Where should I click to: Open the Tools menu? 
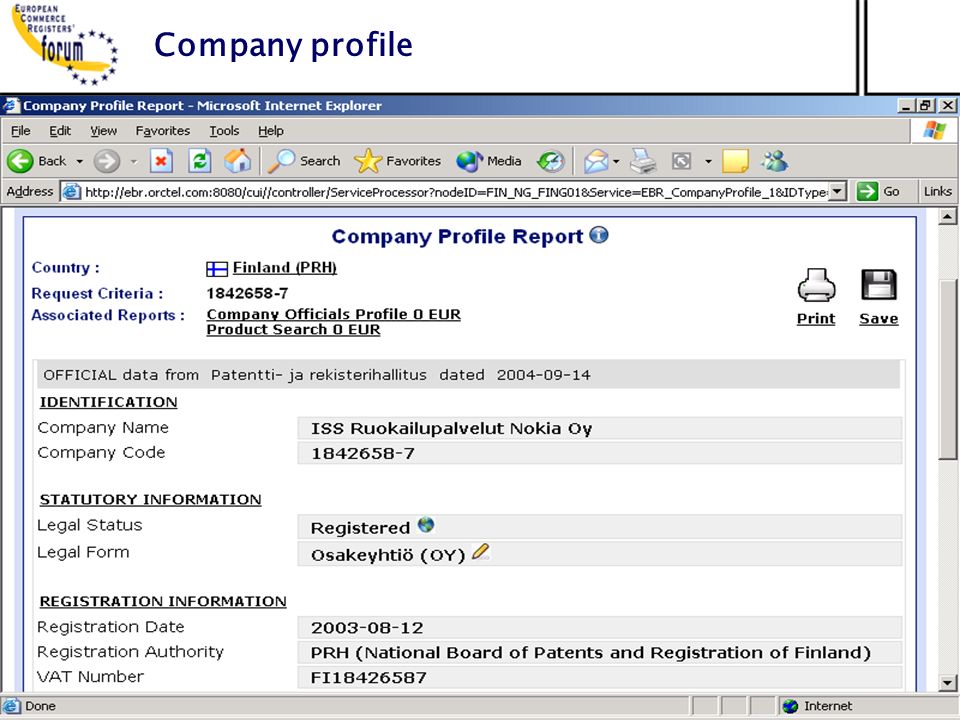(x=224, y=130)
